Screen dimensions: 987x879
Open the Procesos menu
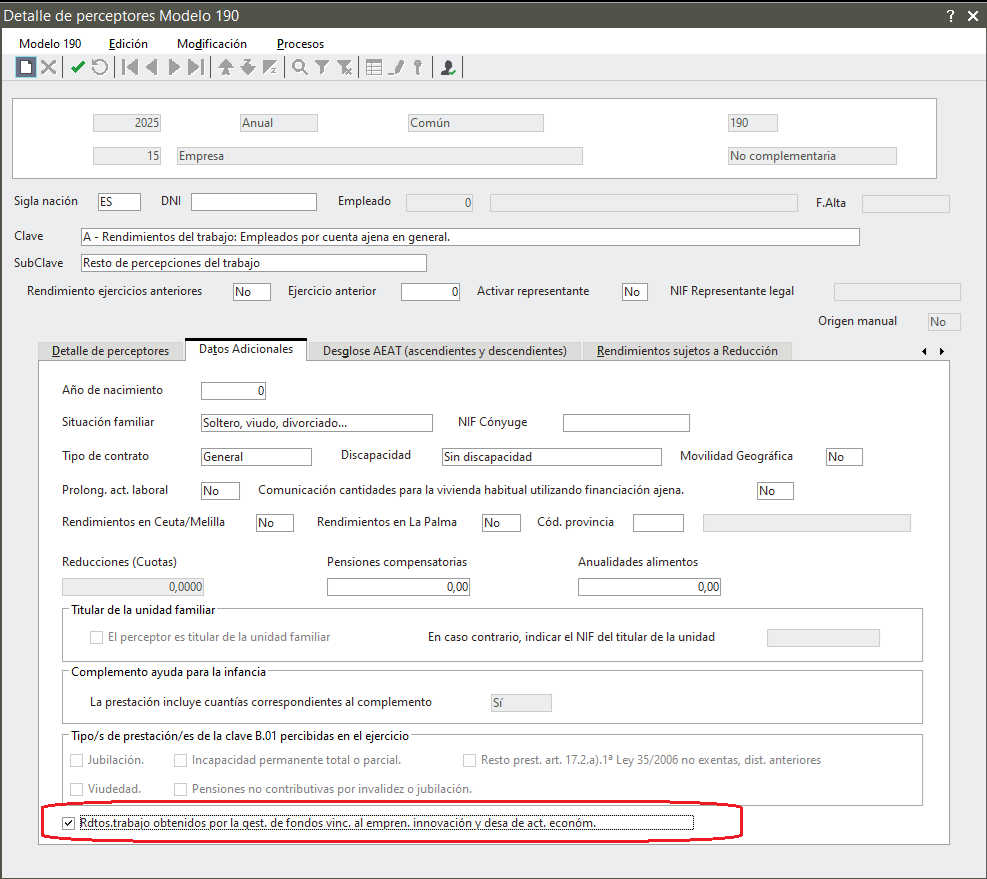click(x=300, y=44)
